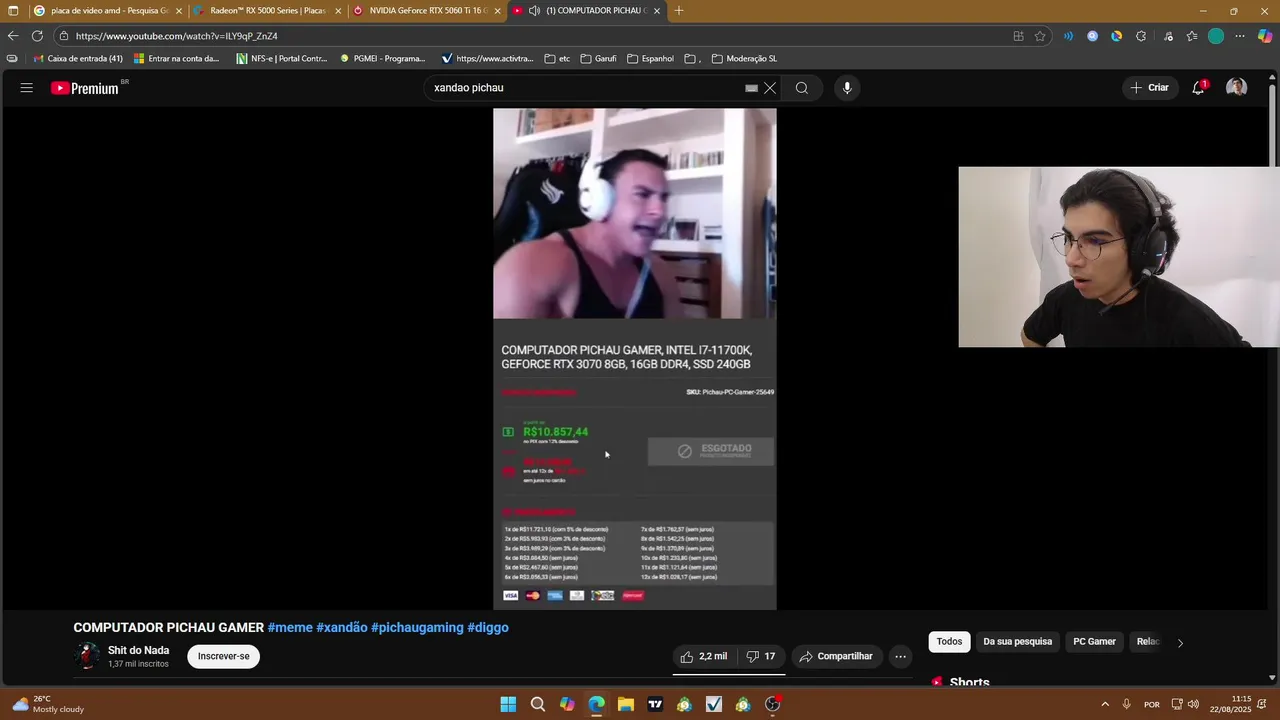Screen dimensions: 1280x720
Task: Select the 'Da sua pesquisa' chip
Action: tap(1017, 642)
